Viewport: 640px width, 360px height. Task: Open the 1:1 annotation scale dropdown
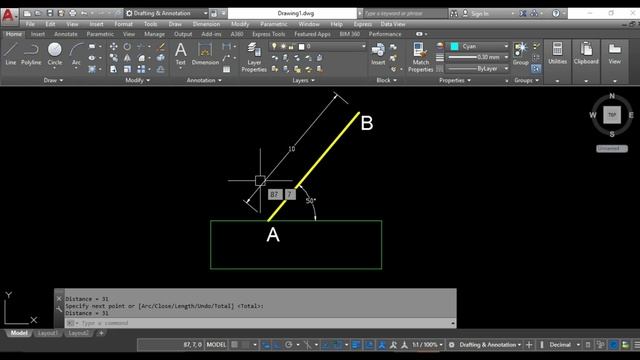[x=427, y=345]
